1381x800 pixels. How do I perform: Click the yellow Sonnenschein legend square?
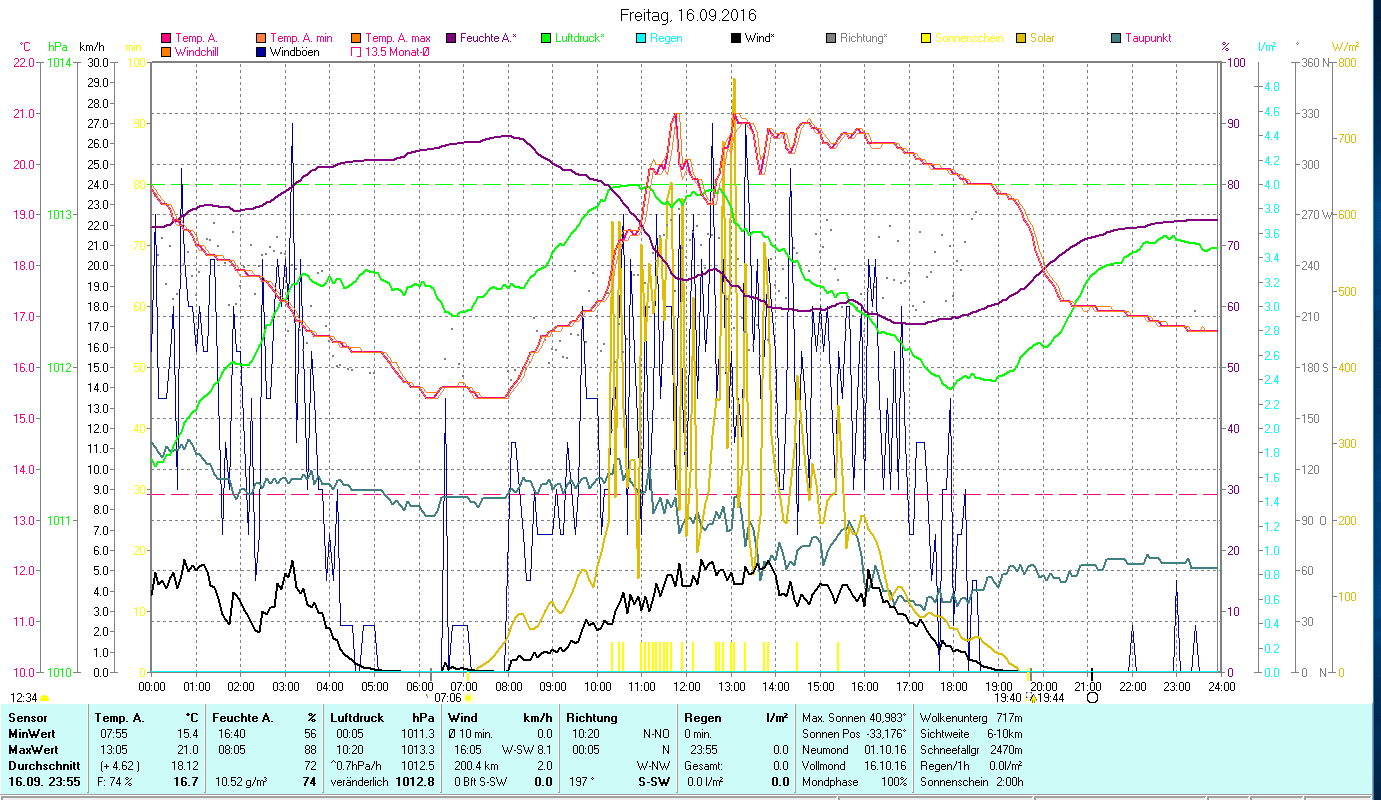click(x=926, y=38)
